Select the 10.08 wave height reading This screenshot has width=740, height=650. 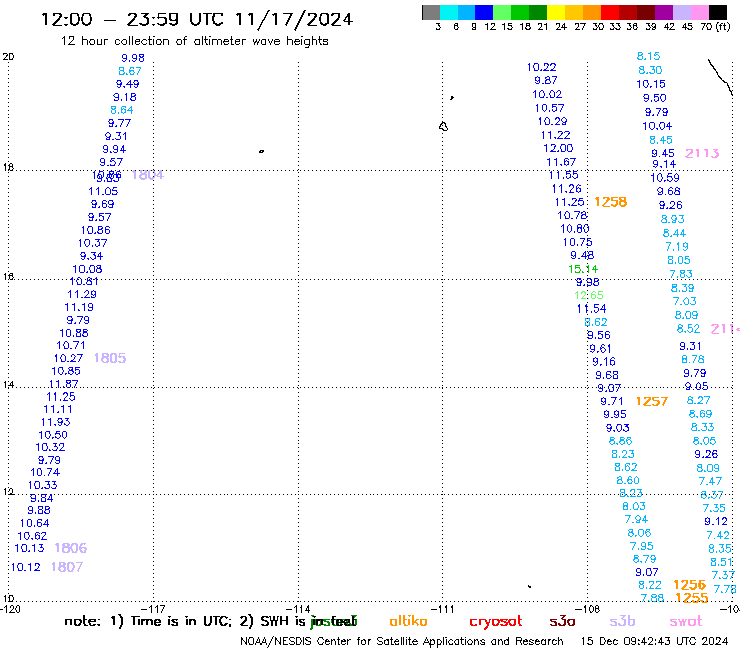point(87,269)
